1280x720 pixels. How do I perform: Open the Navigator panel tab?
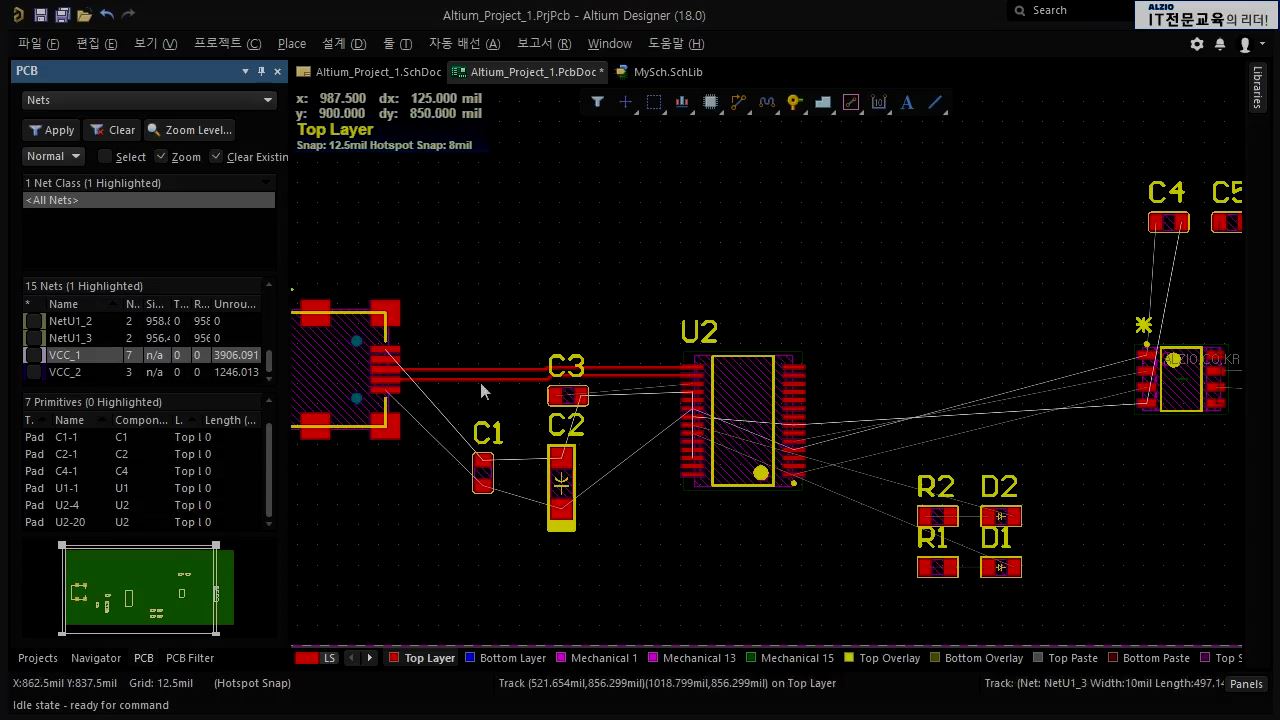96,658
